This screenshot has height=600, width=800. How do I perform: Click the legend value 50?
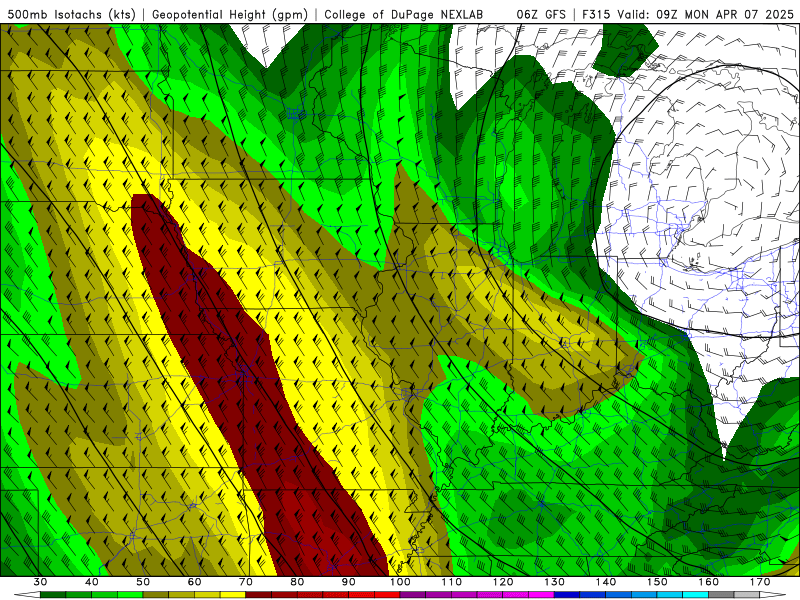[x=143, y=582]
